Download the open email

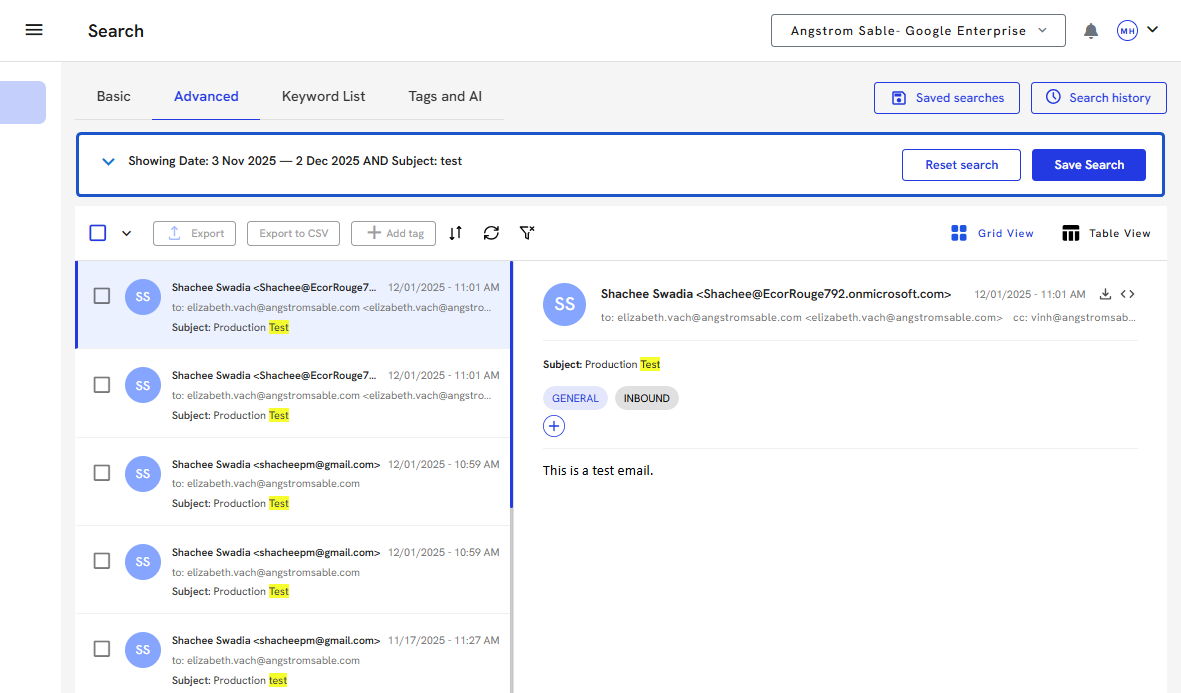1105,294
